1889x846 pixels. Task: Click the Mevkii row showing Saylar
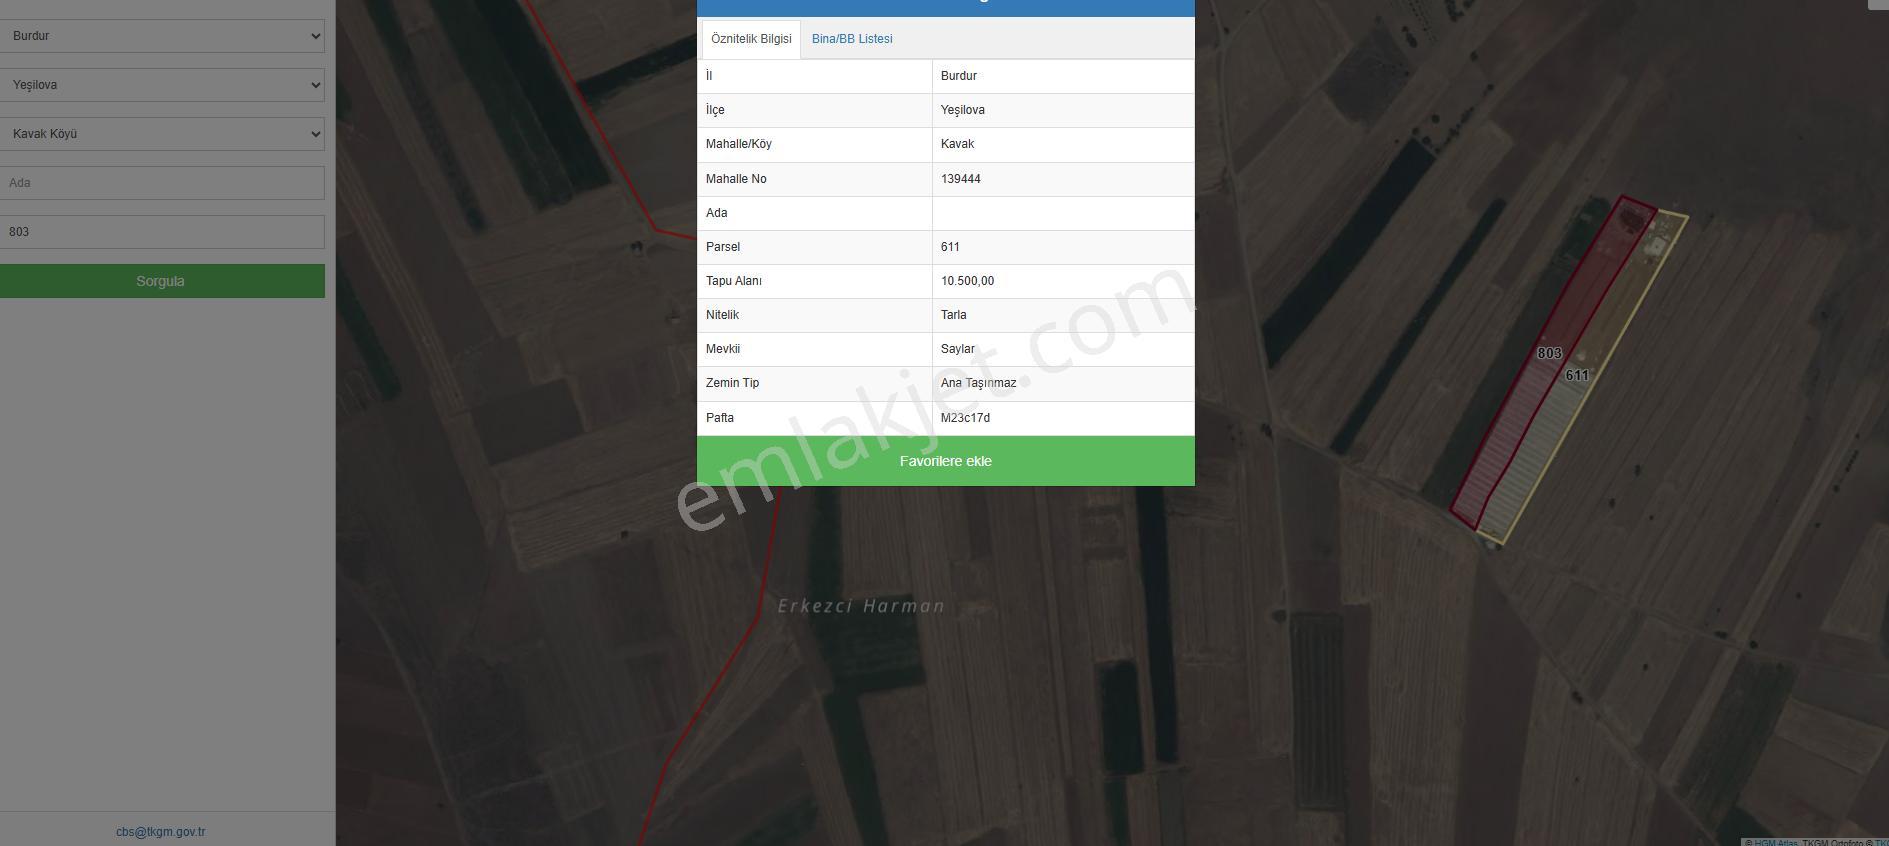coord(946,349)
